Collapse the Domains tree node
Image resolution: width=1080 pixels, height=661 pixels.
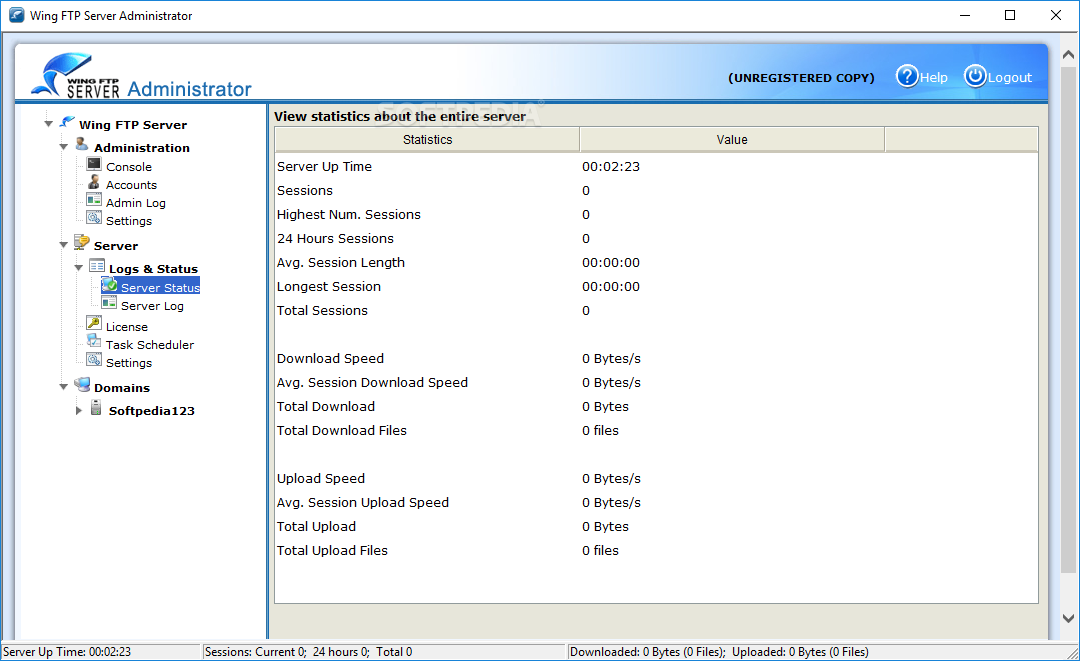[x=63, y=387]
